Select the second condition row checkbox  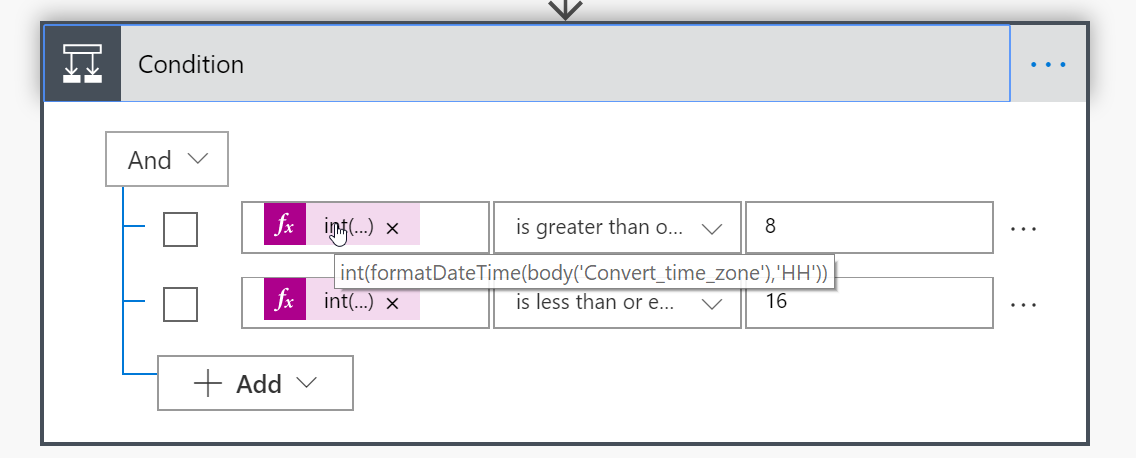point(180,304)
